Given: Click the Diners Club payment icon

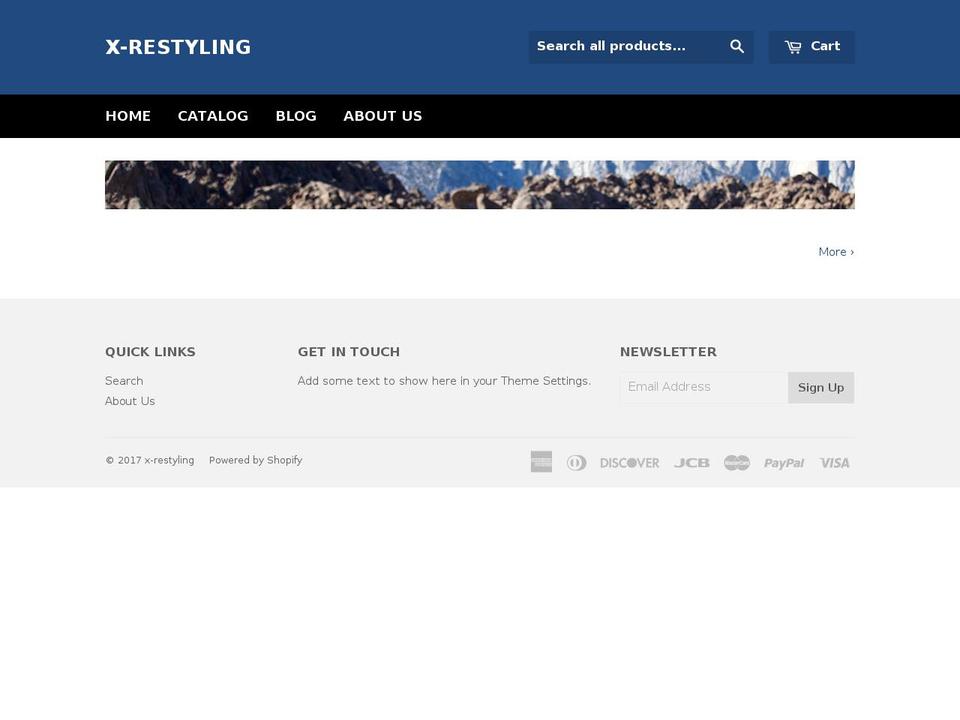Looking at the screenshot, I should pyautogui.click(x=576, y=462).
